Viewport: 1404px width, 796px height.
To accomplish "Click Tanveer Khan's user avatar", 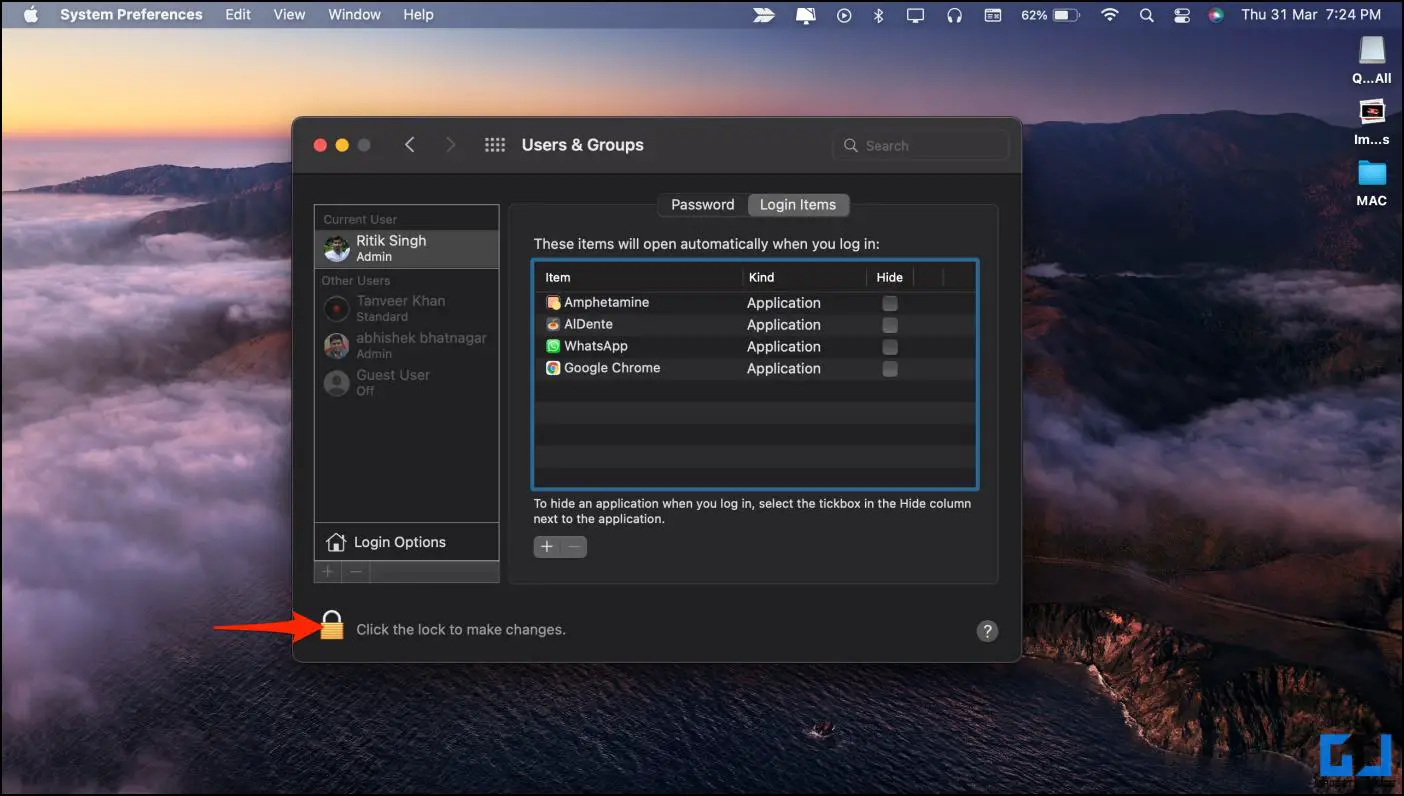I will pyautogui.click(x=337, y=308).
